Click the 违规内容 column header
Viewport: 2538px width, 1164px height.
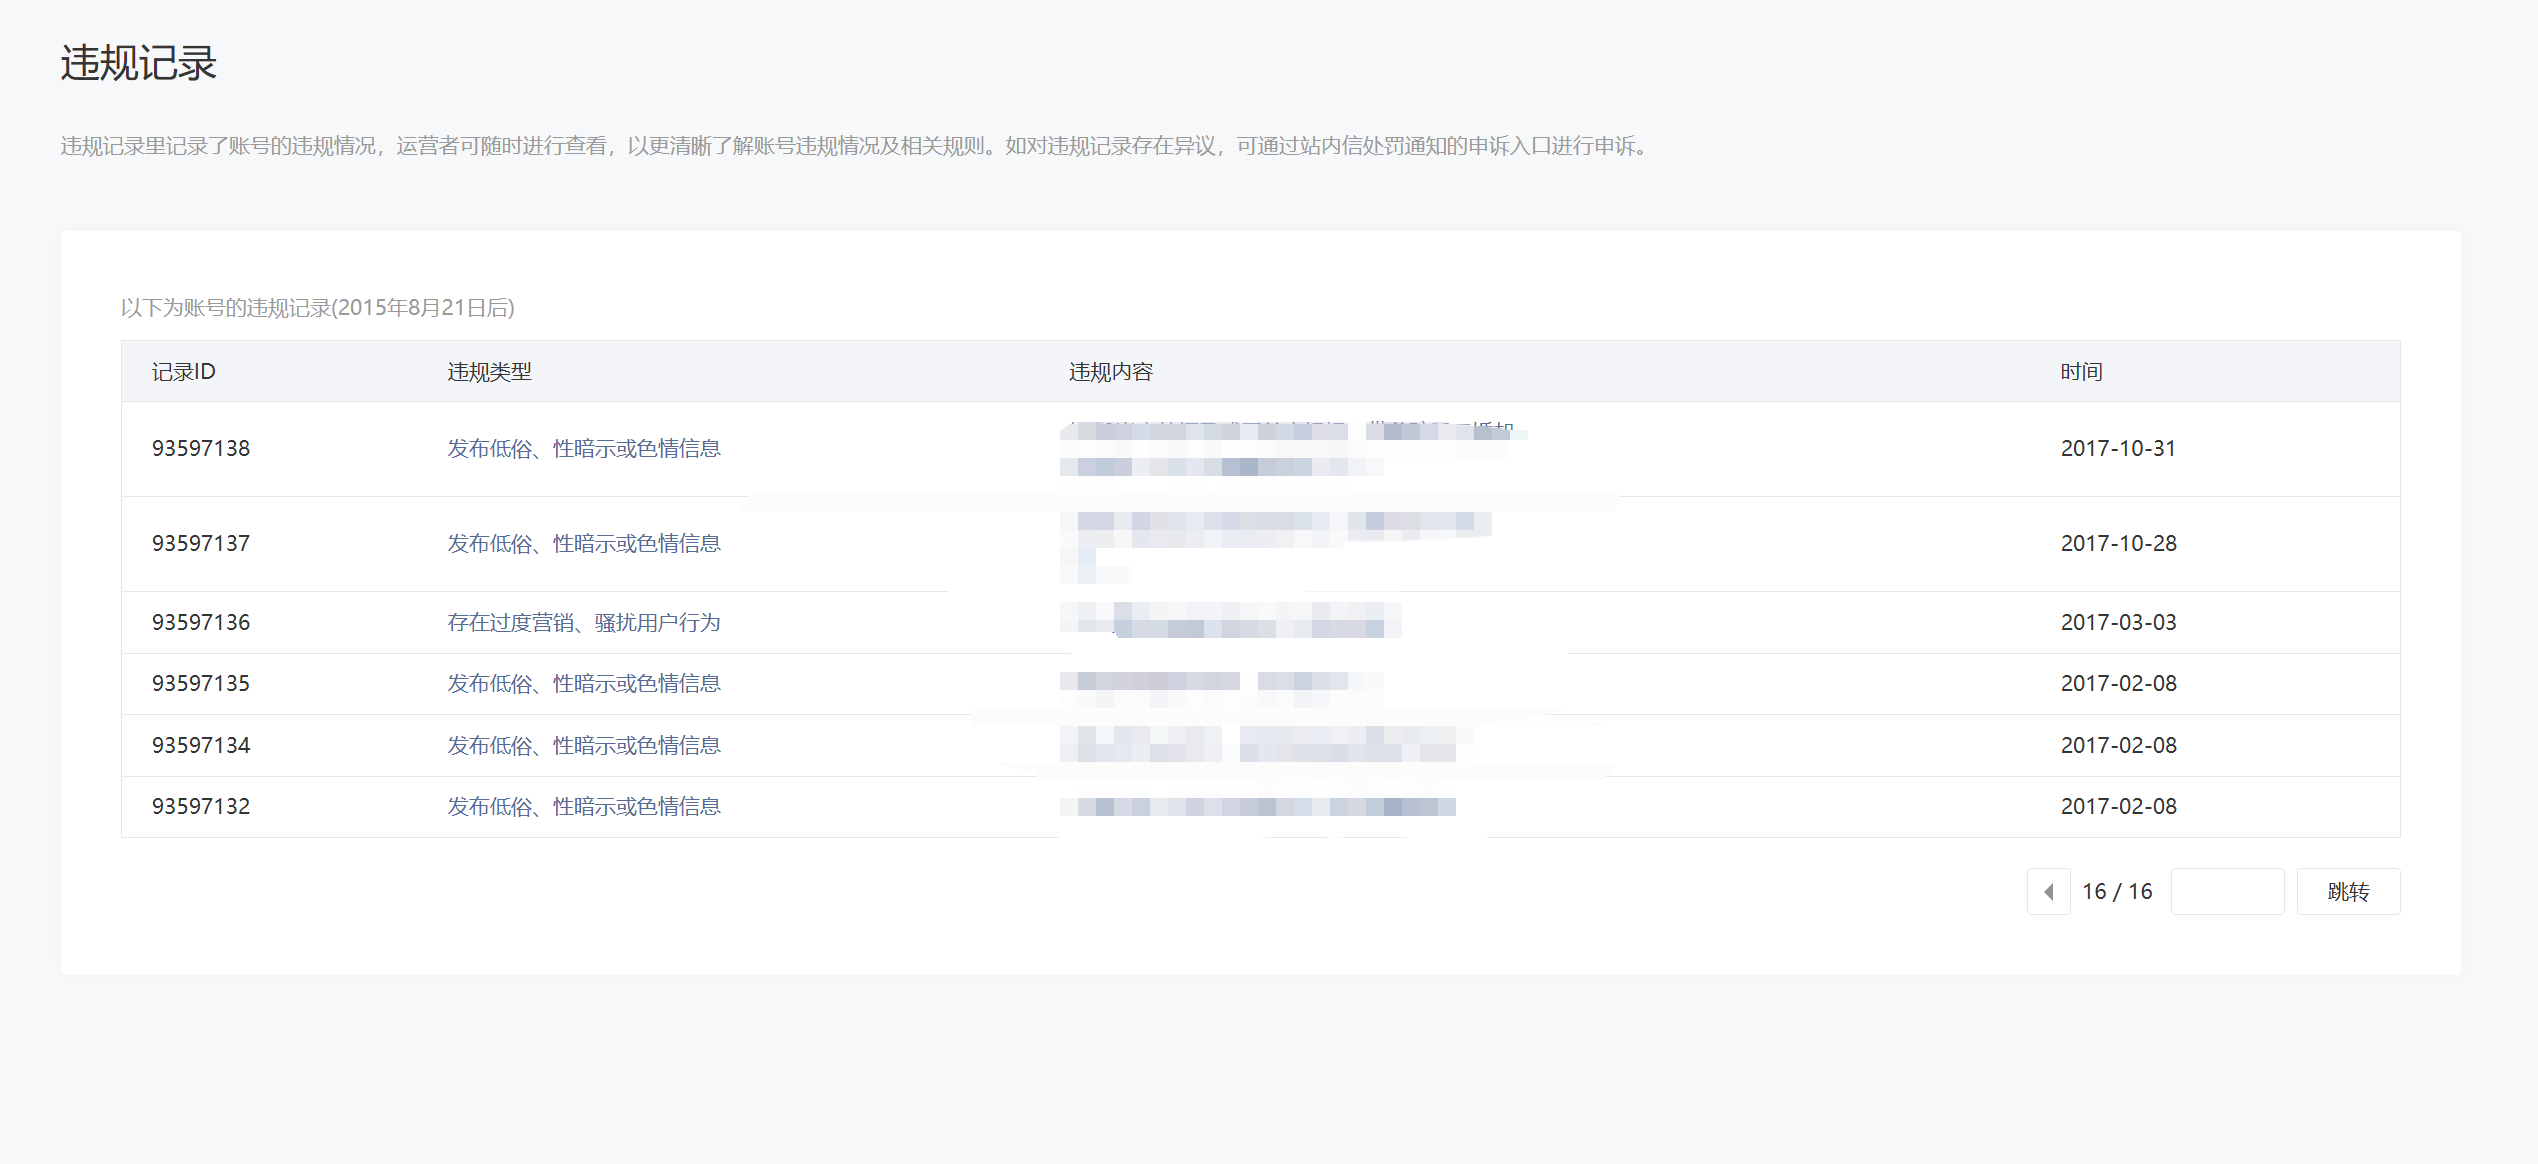click(x=1111, y=372)
